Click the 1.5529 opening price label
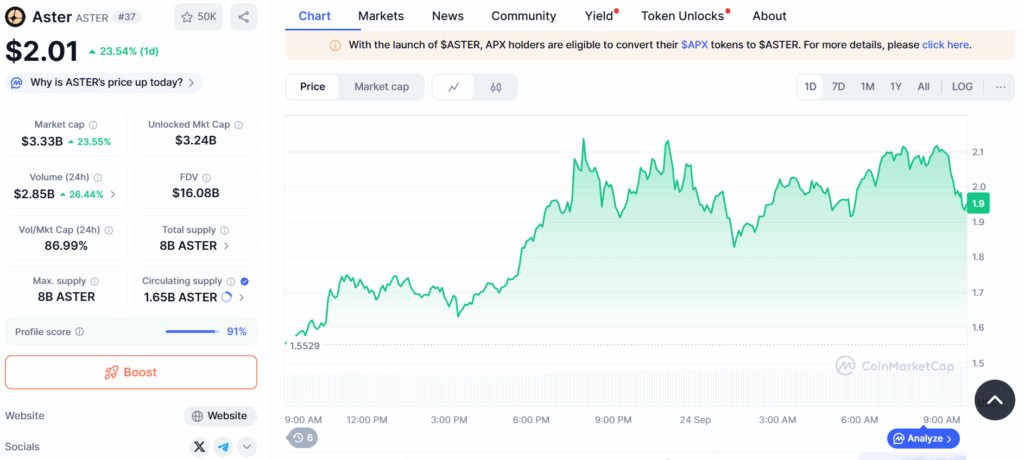Image resolution: width=1024 pixels, height=460 pixels. click(304, 346)
